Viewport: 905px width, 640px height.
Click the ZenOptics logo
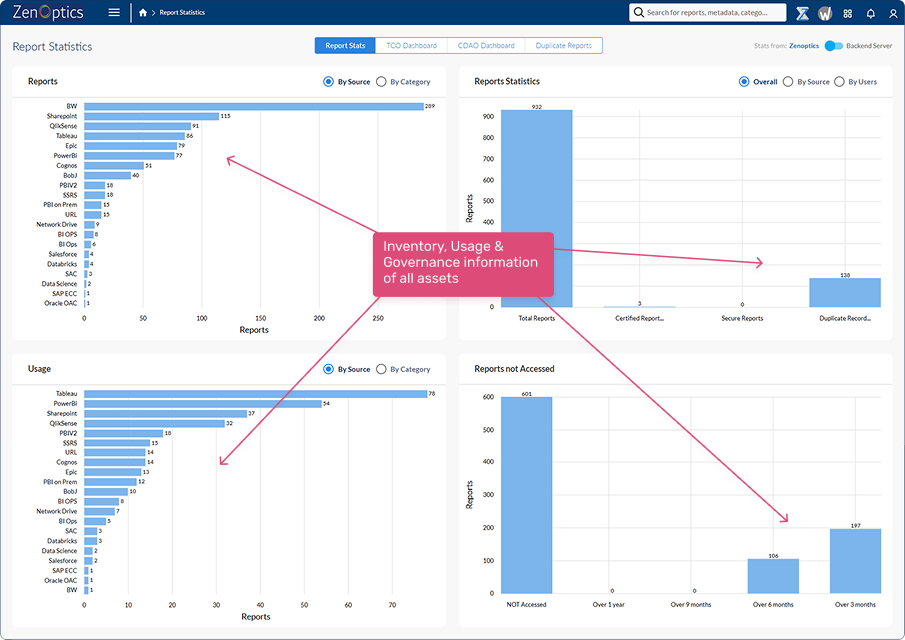click(x=48, y=13)
